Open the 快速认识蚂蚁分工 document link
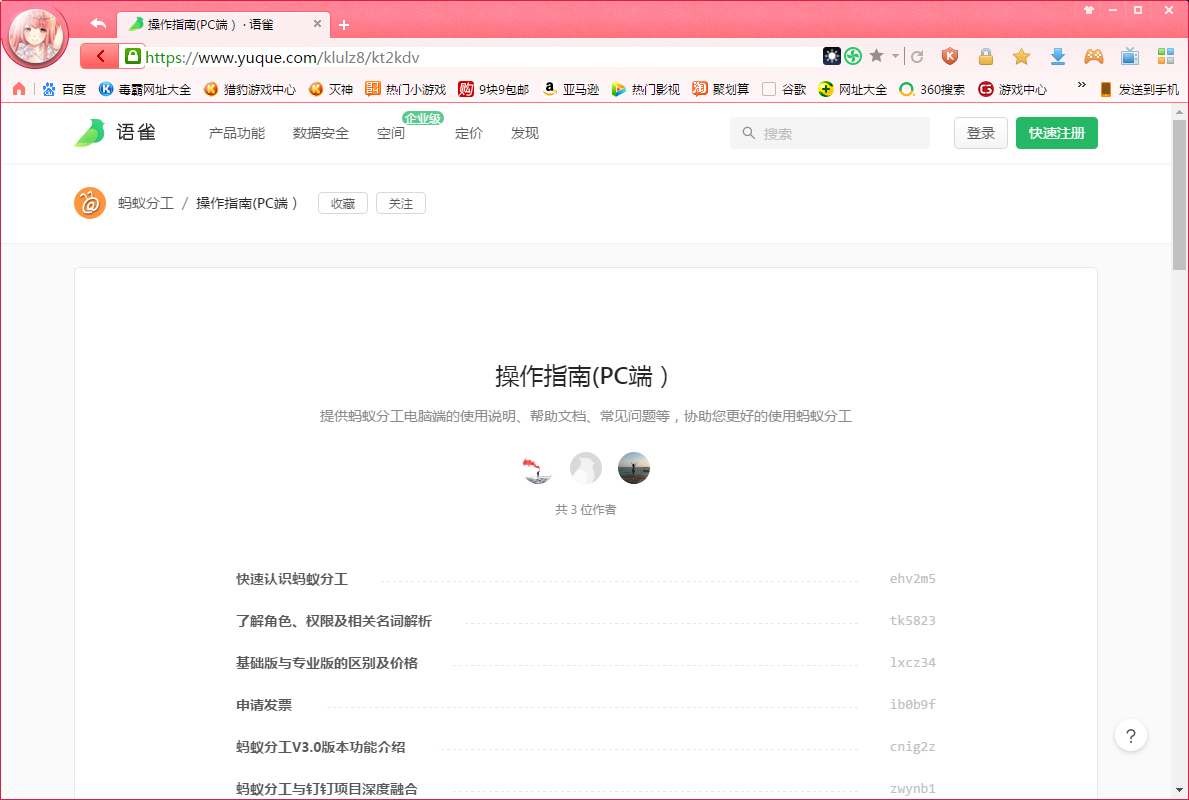This screenshot has height=800, width=1189. click(x=291, y=578)
